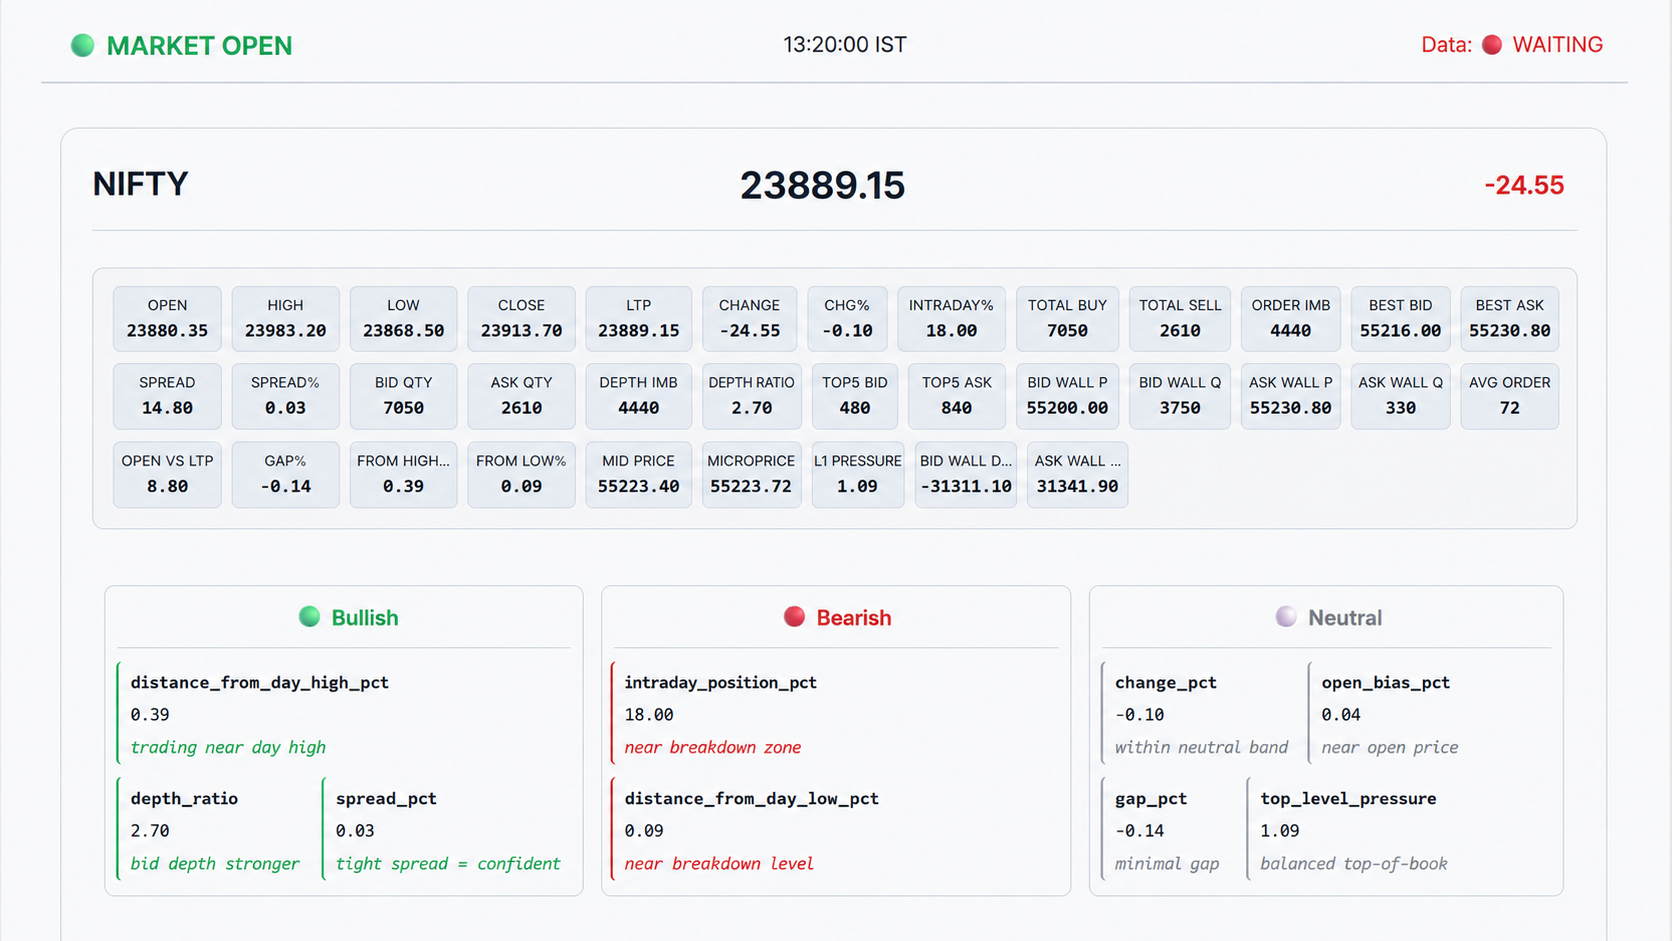Select the CHANGE metric tile
1672x941 pixels.
coord(749,319)
